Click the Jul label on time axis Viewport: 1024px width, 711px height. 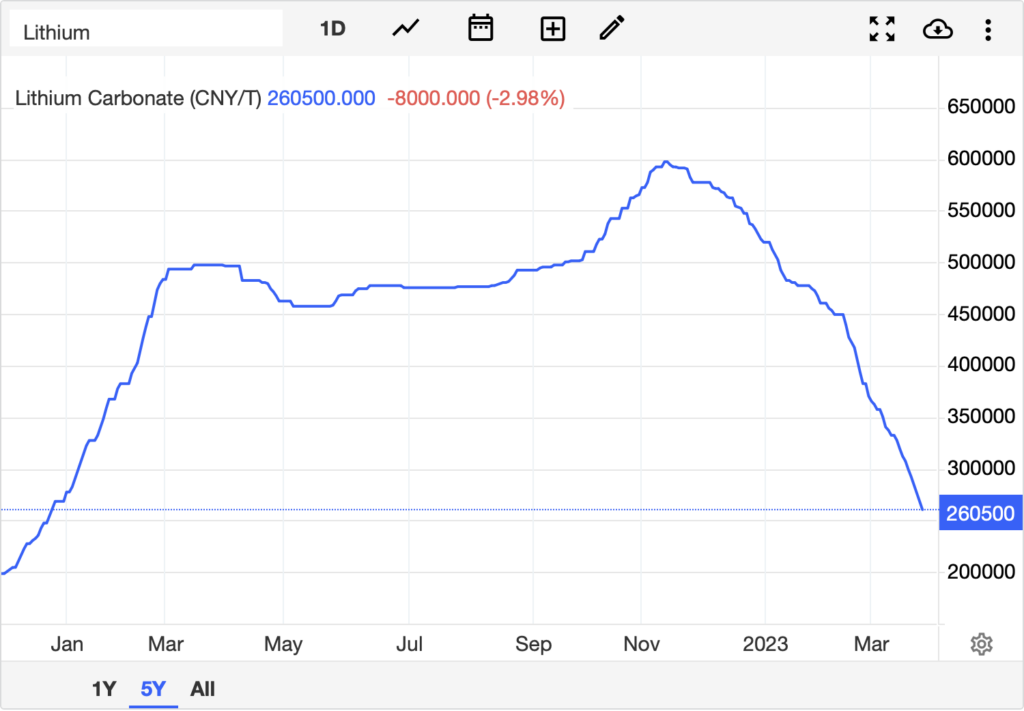tap(409, 644)
